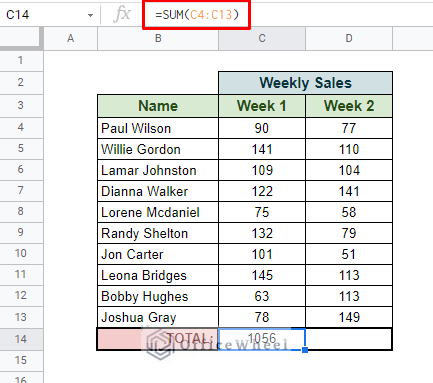The height and width of the screenshot is (383, 433).
Task: Select row 14 header
Action: click(x=21, y=339)
